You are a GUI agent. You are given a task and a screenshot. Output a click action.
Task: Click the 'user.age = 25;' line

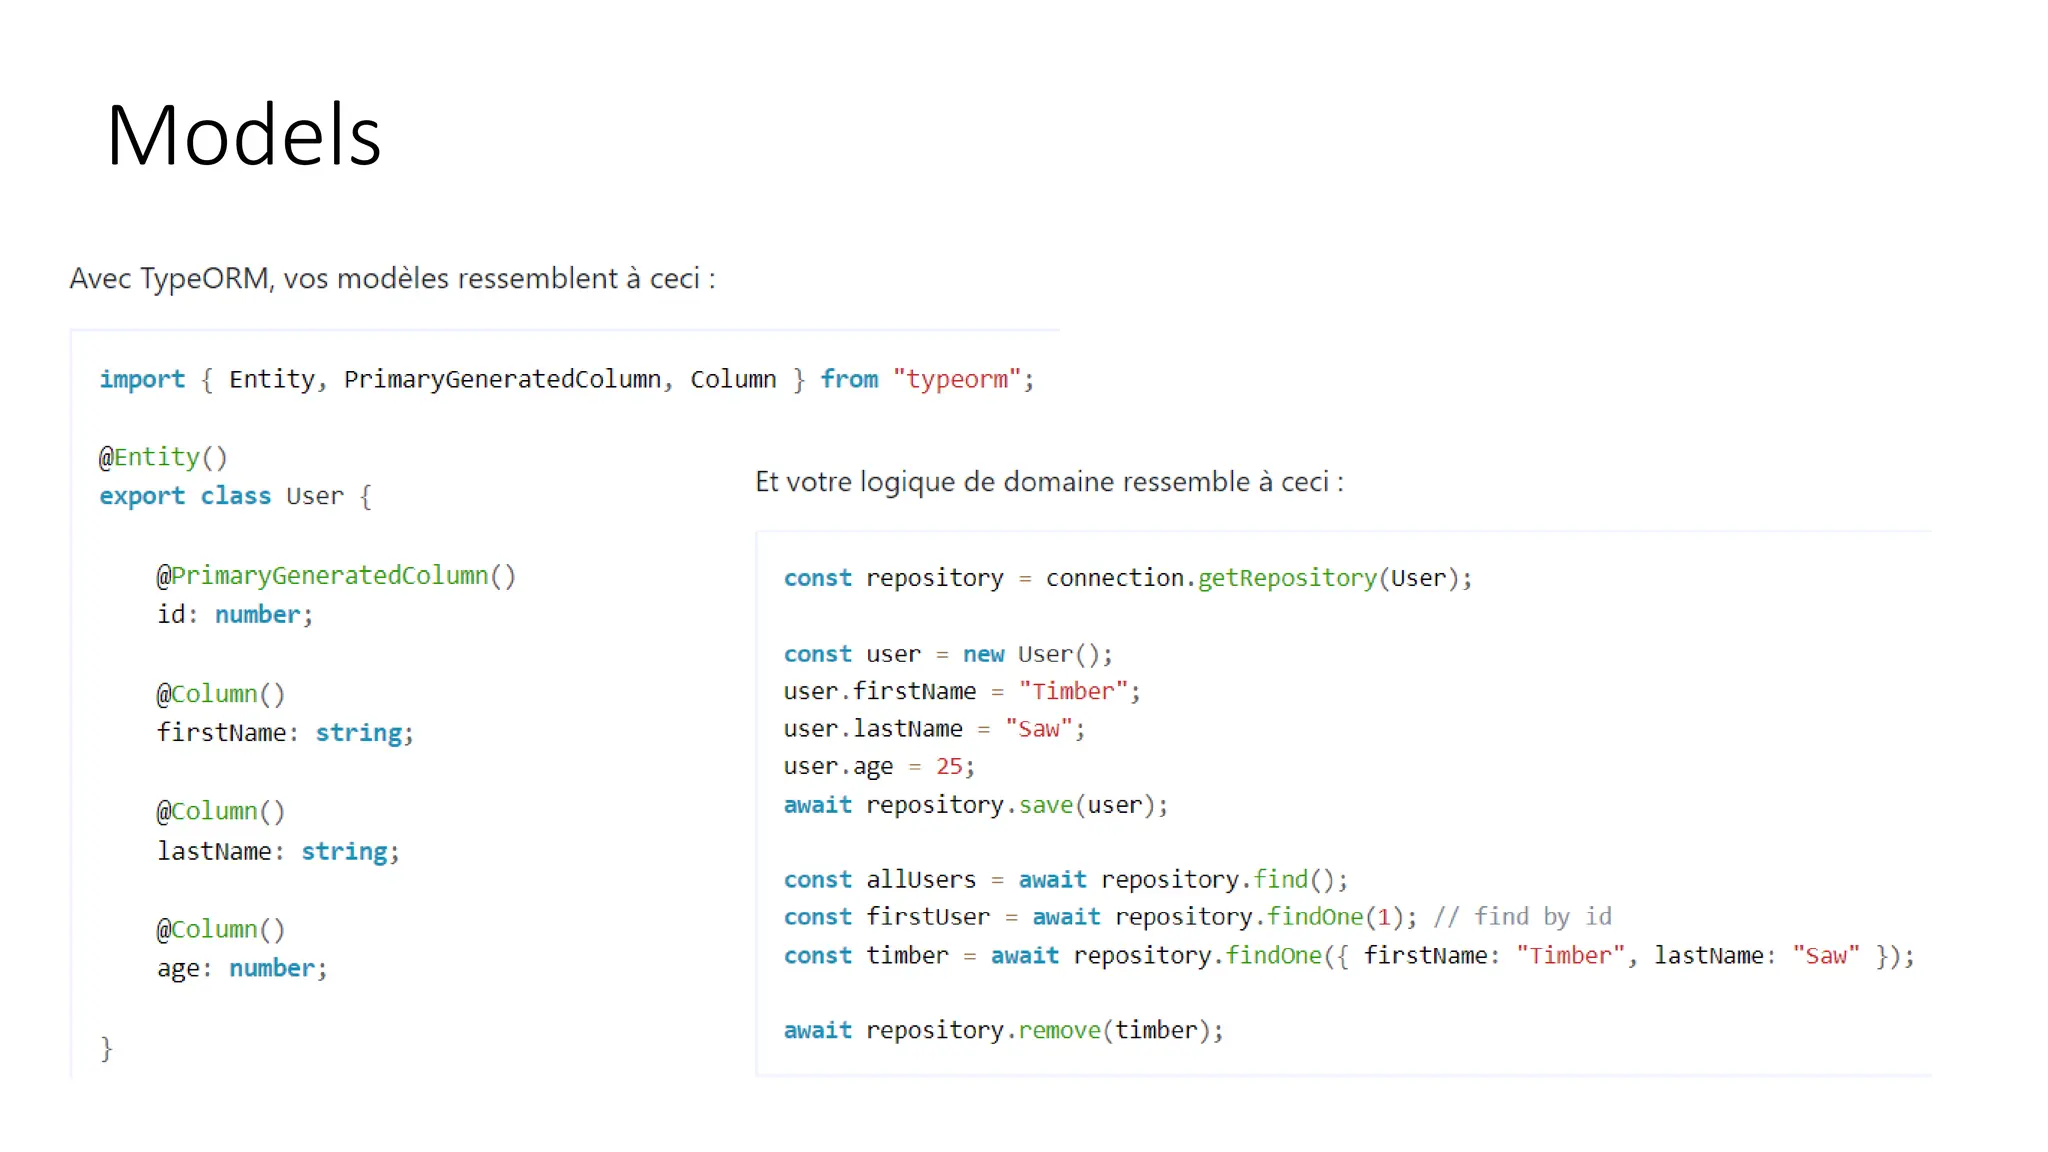(878, 767)
